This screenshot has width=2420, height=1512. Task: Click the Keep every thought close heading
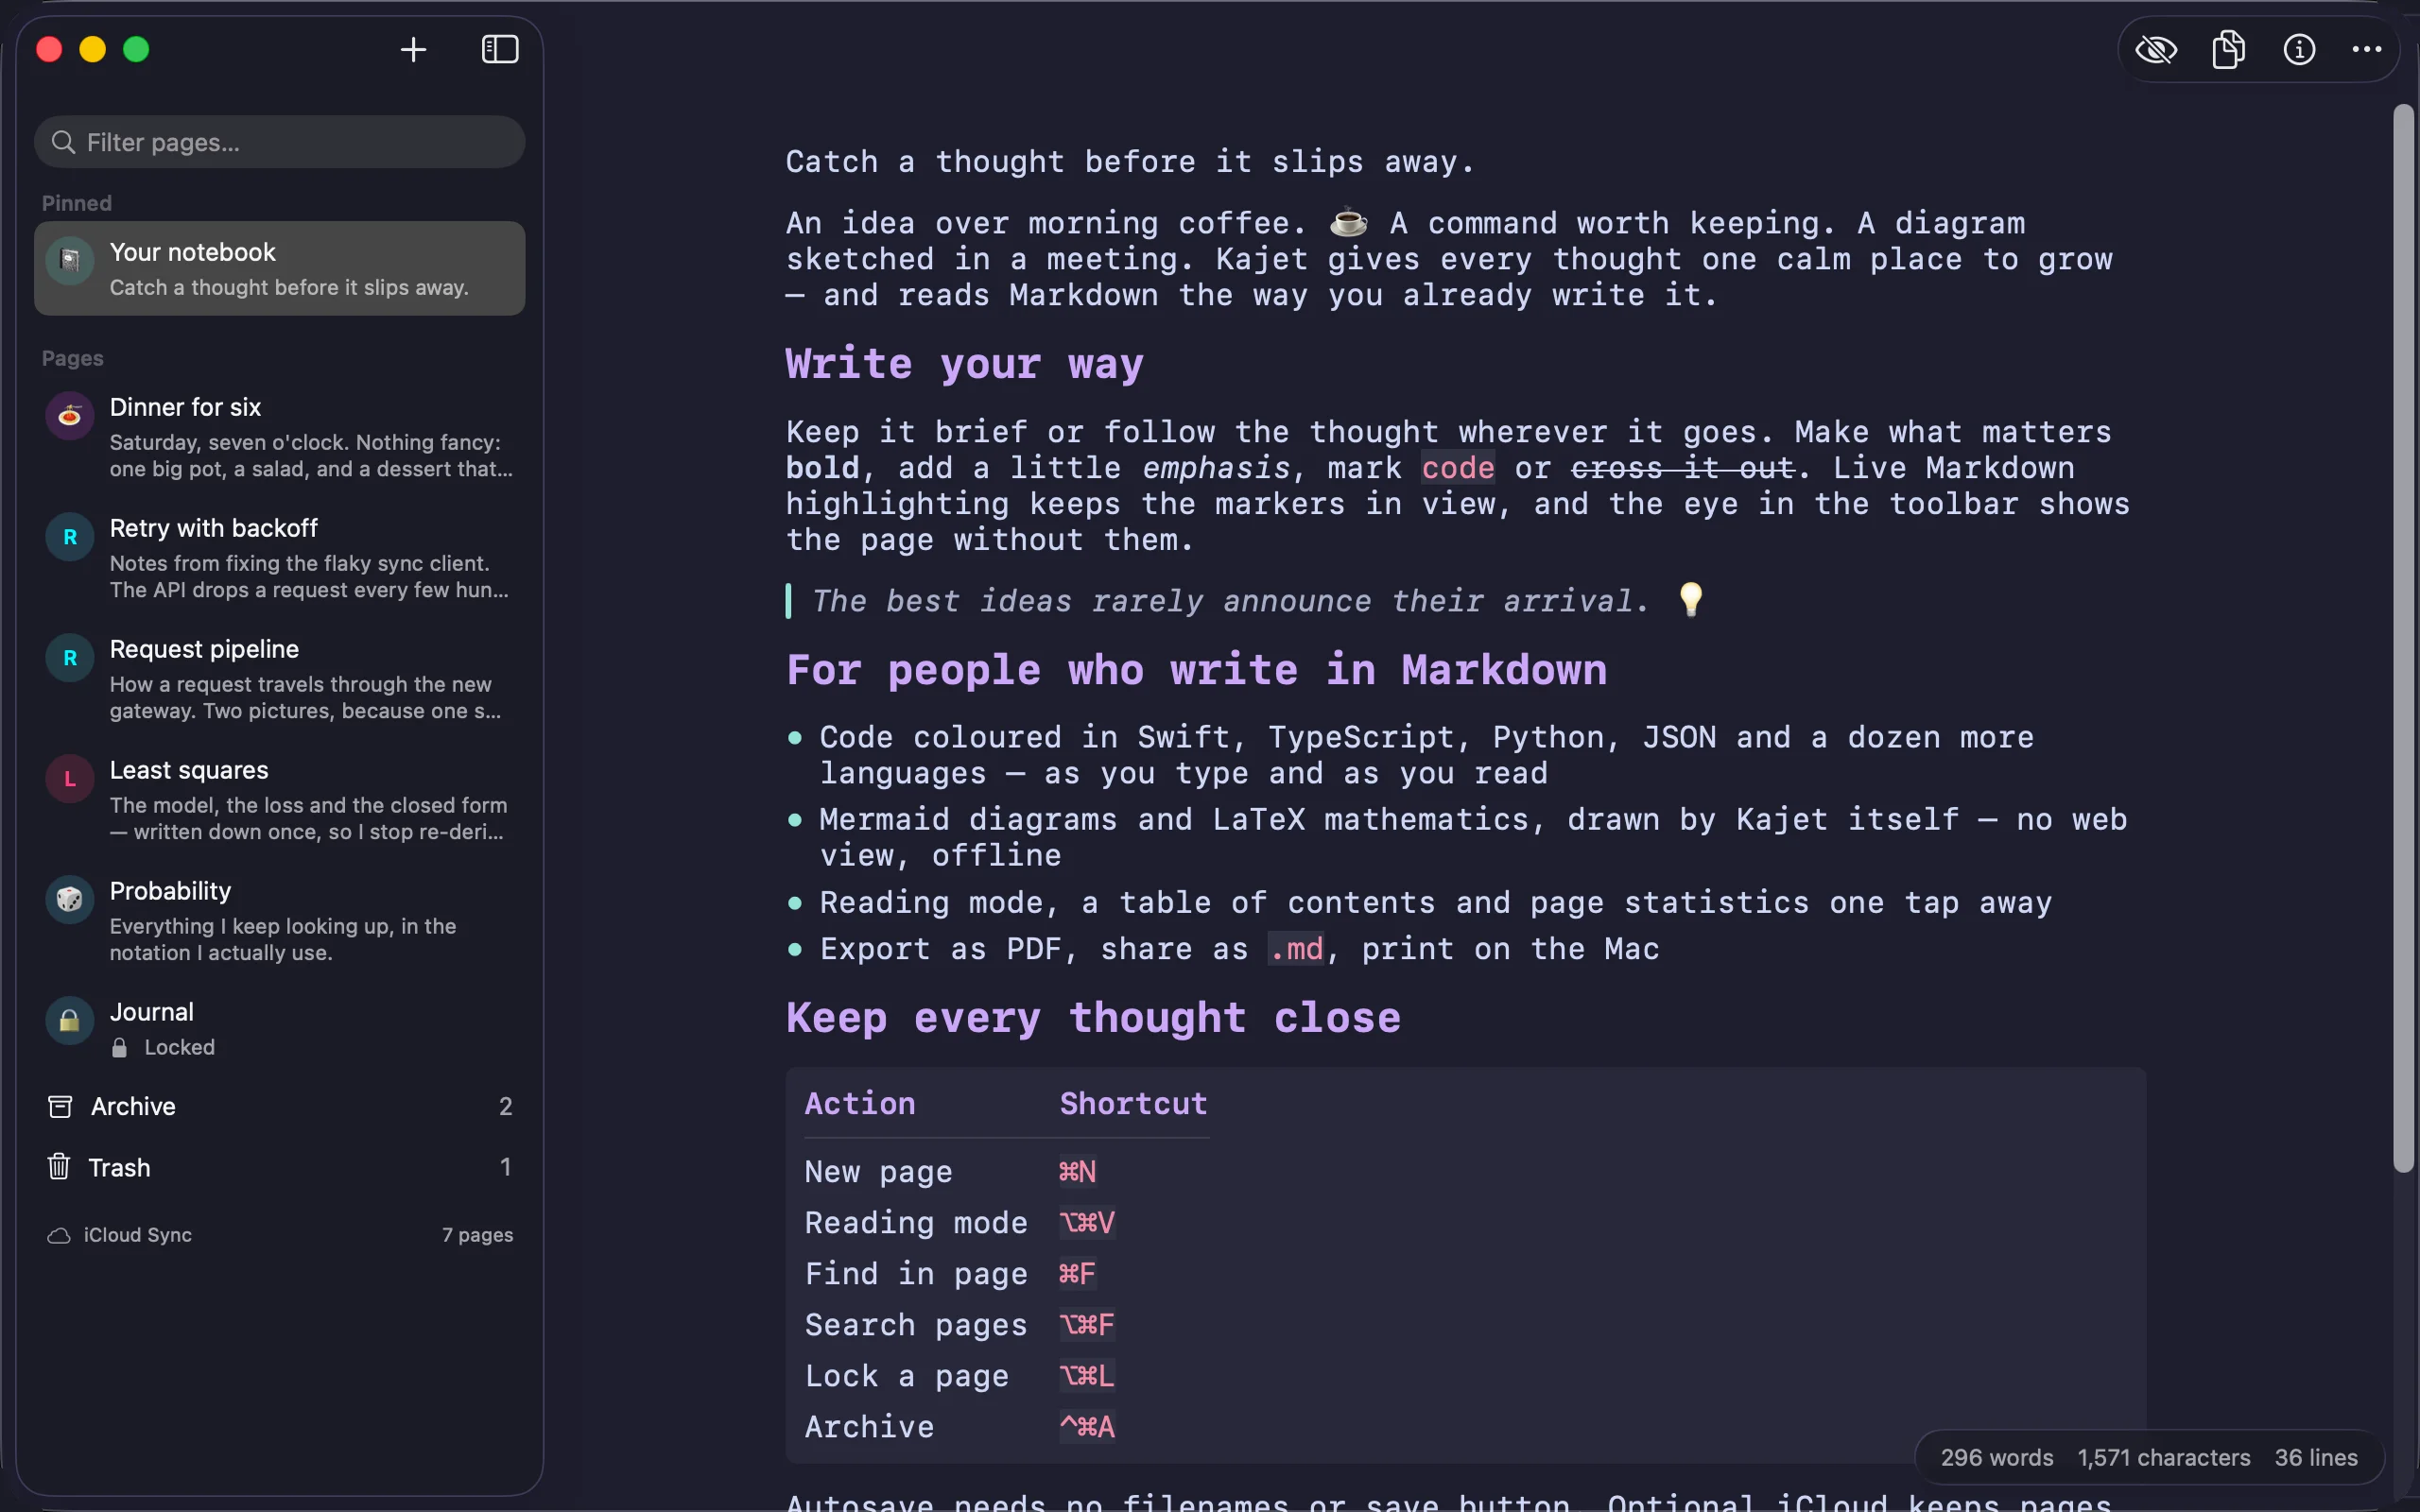coord(1093,1018)
